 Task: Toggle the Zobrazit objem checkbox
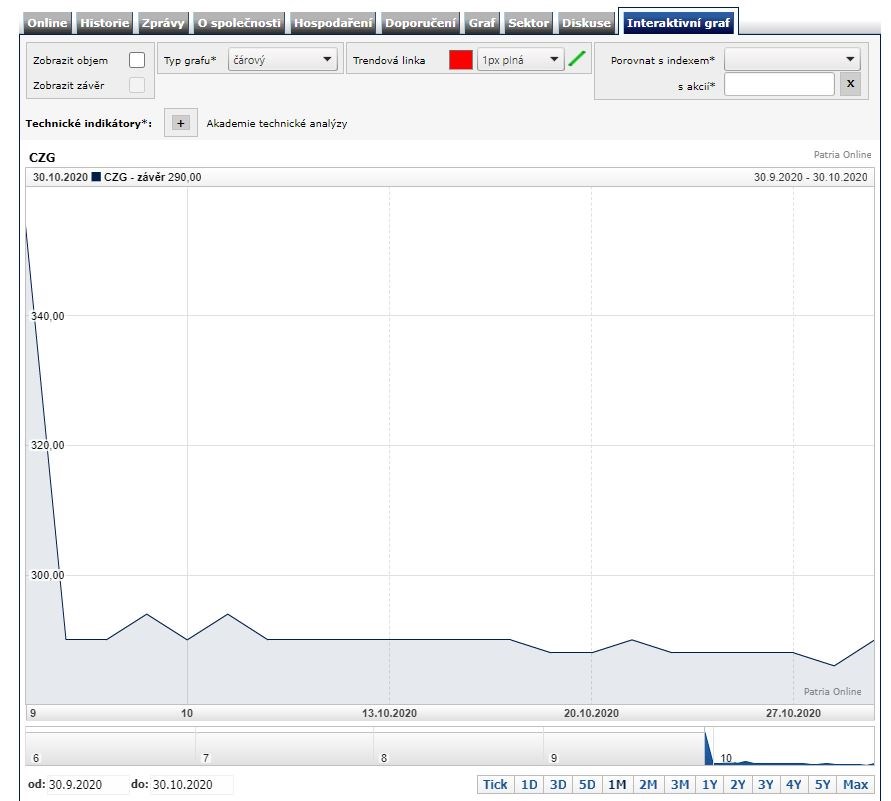click(x=137, y=60)
